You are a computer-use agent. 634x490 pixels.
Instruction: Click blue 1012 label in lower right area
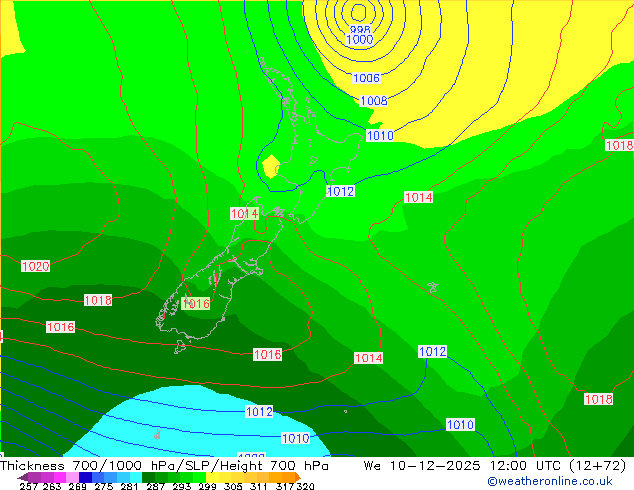[432, 351]
